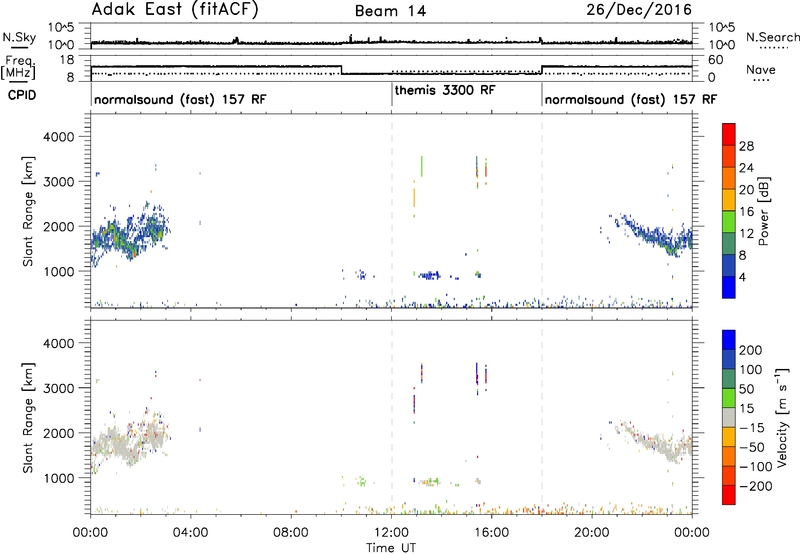Click the blue bottom of the power color bar
Viewport: 800px width, 554px height.
[x=729, y=287]
